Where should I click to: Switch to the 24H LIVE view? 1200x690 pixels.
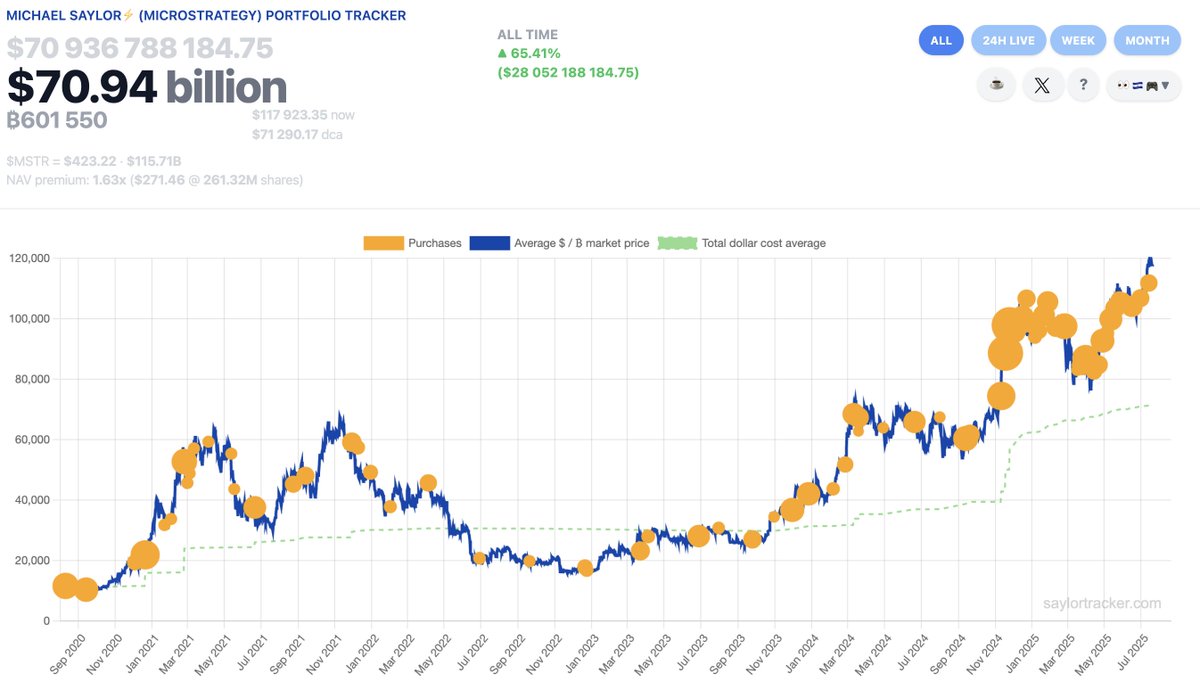[1009, 40]
